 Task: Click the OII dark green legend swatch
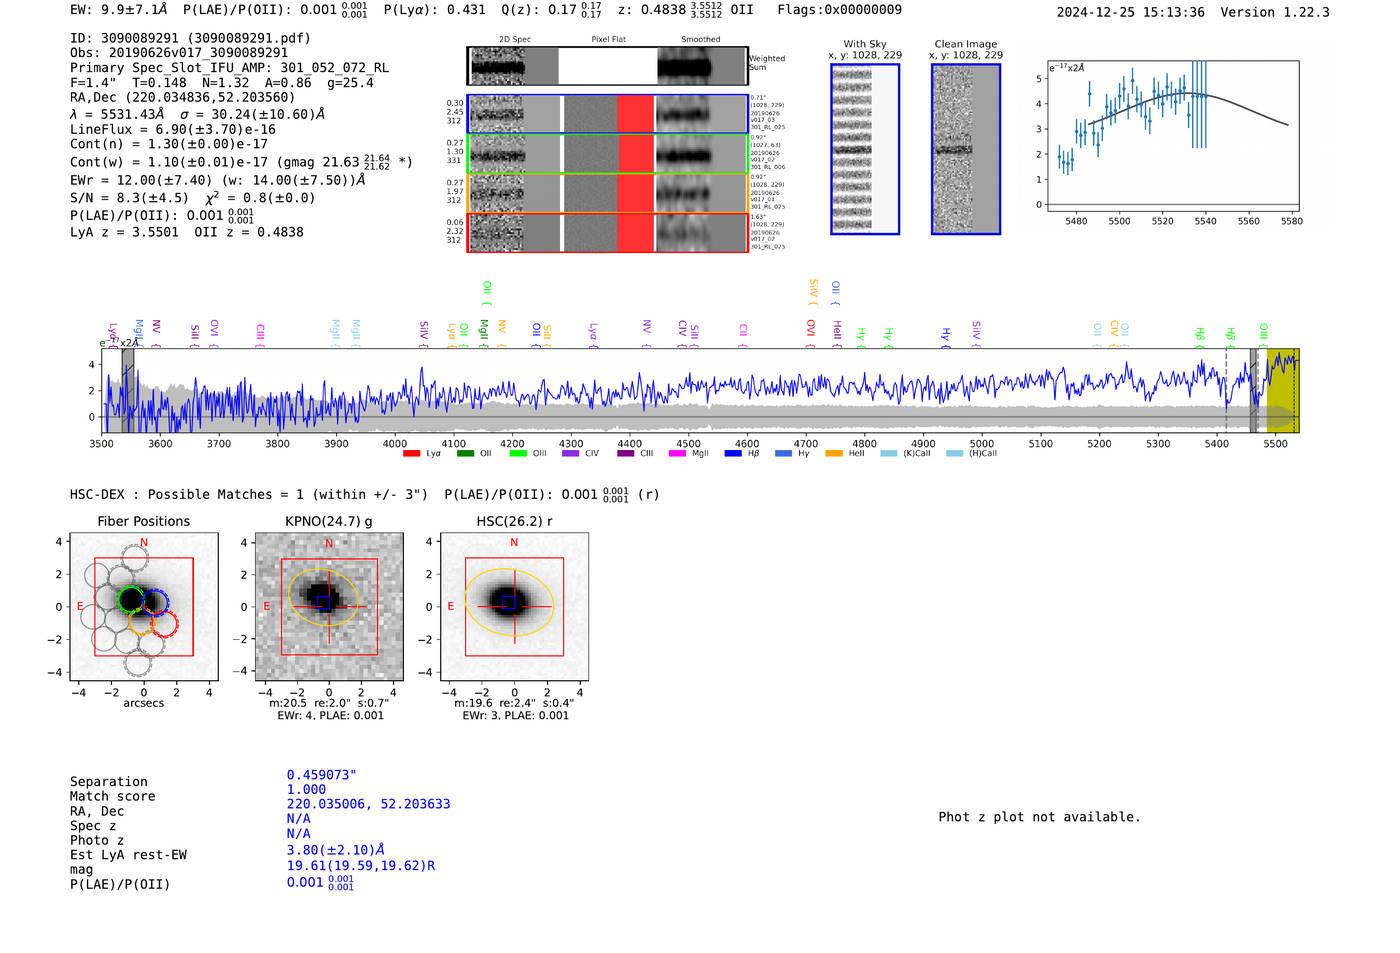pyautogui.click(x=465, y=453)
